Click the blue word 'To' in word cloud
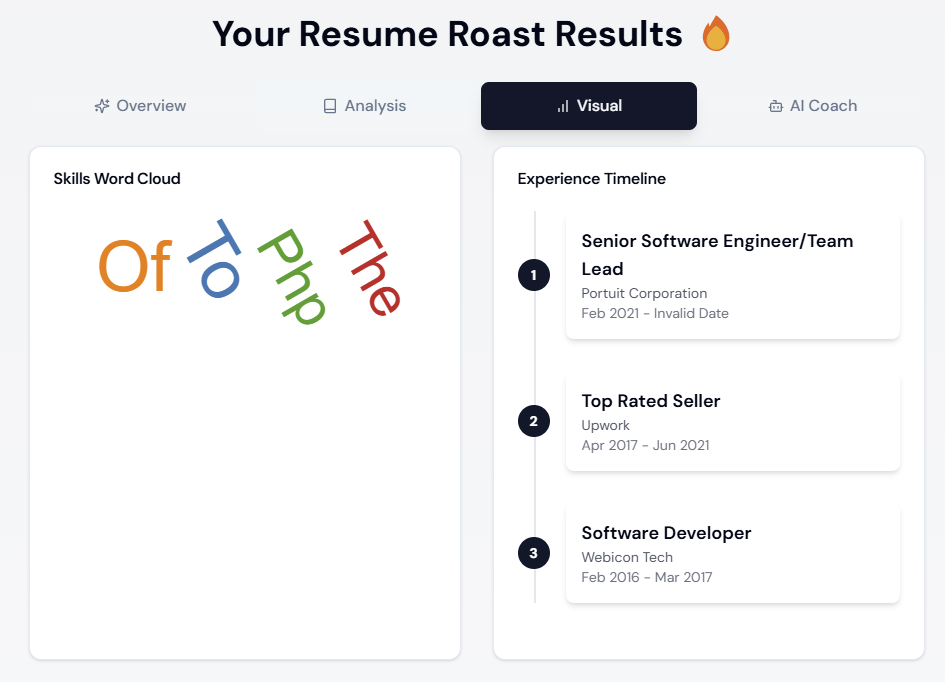 [x=215, y=259]
